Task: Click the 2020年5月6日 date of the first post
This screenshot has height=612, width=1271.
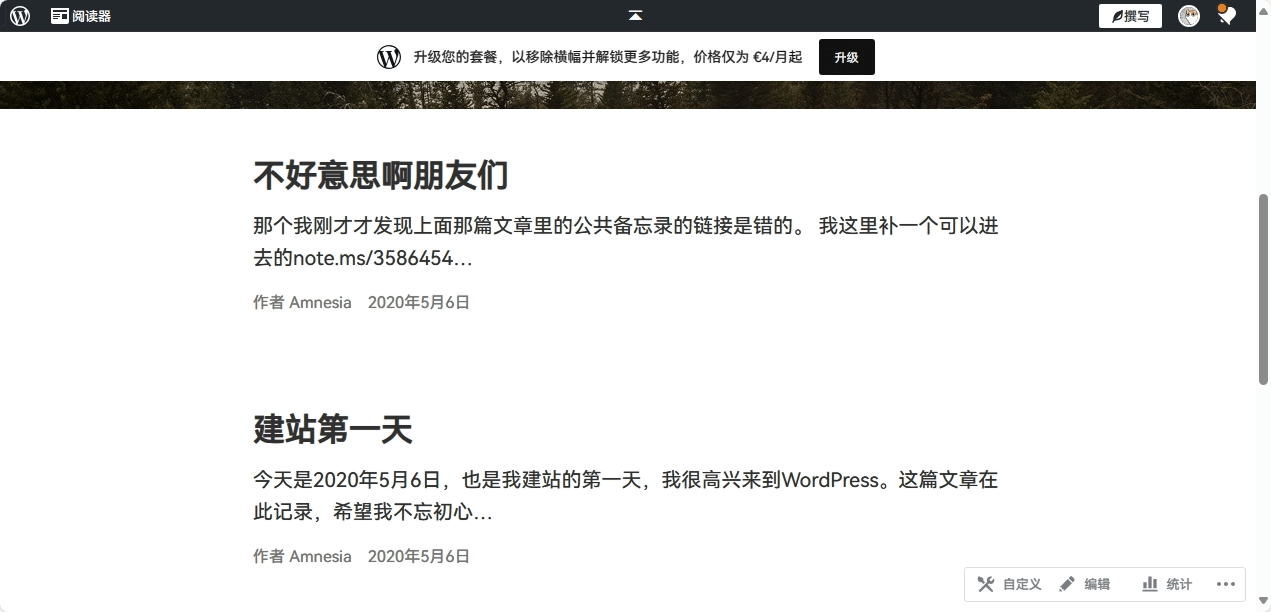Action: [x=418, y=302]
